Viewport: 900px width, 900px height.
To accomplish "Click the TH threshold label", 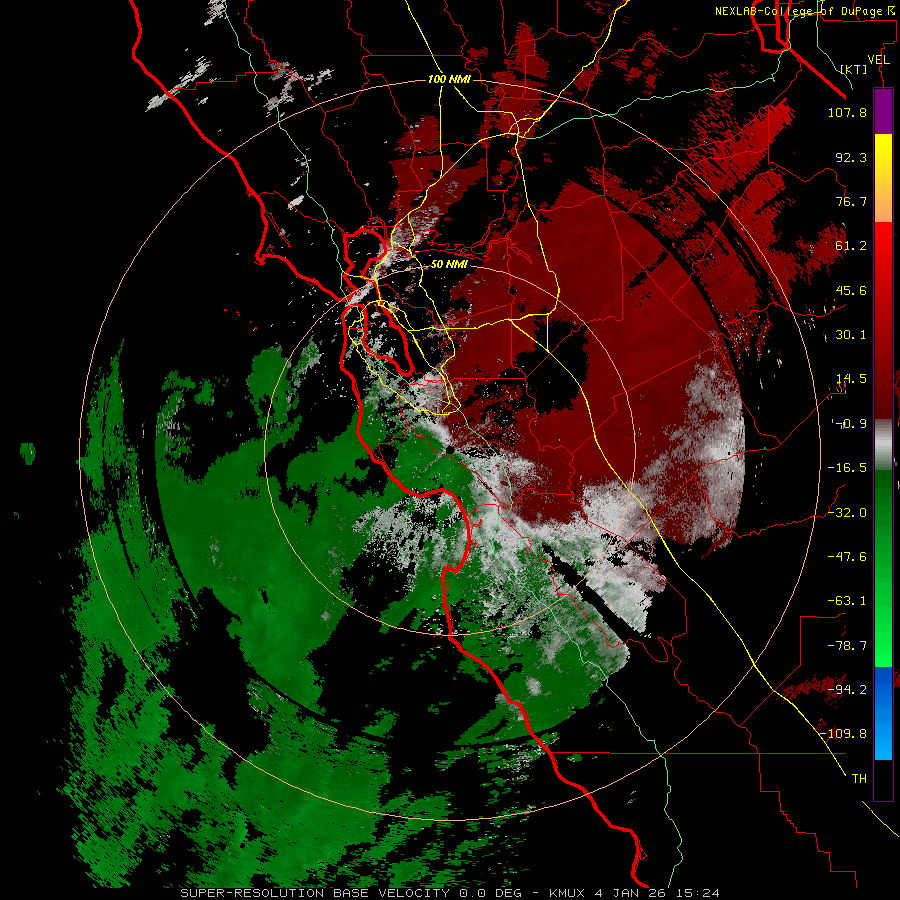I will (x=859, y=779).
